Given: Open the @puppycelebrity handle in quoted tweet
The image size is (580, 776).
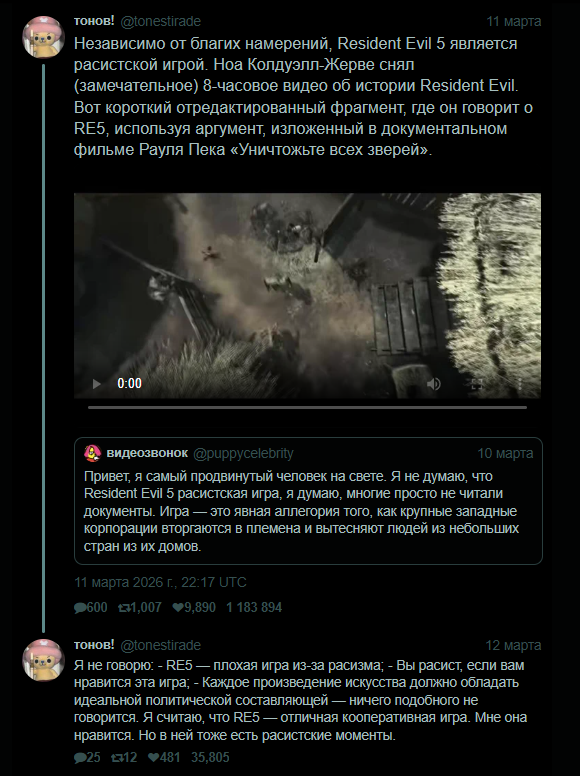Looking at the screenshot, I should 243,453.
